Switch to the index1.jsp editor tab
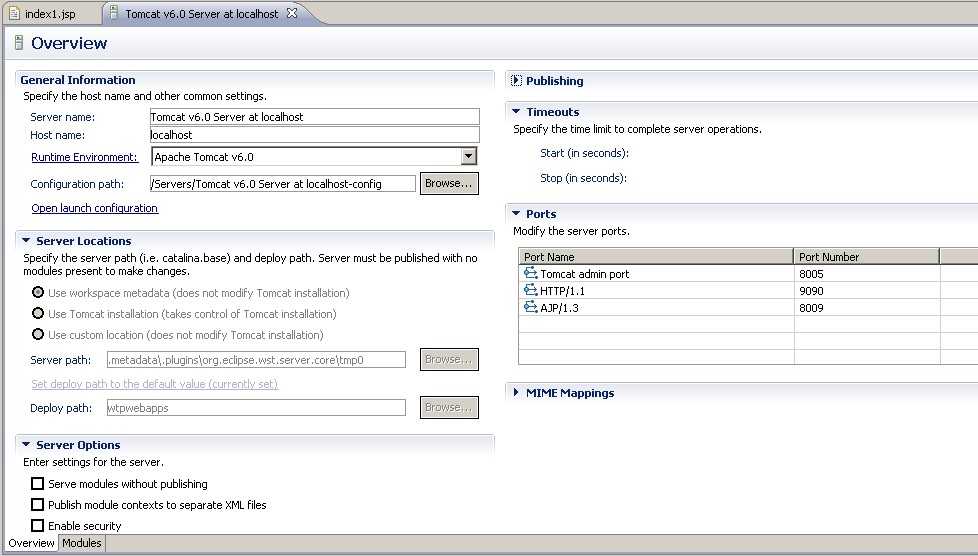 (x=50, y=14)
